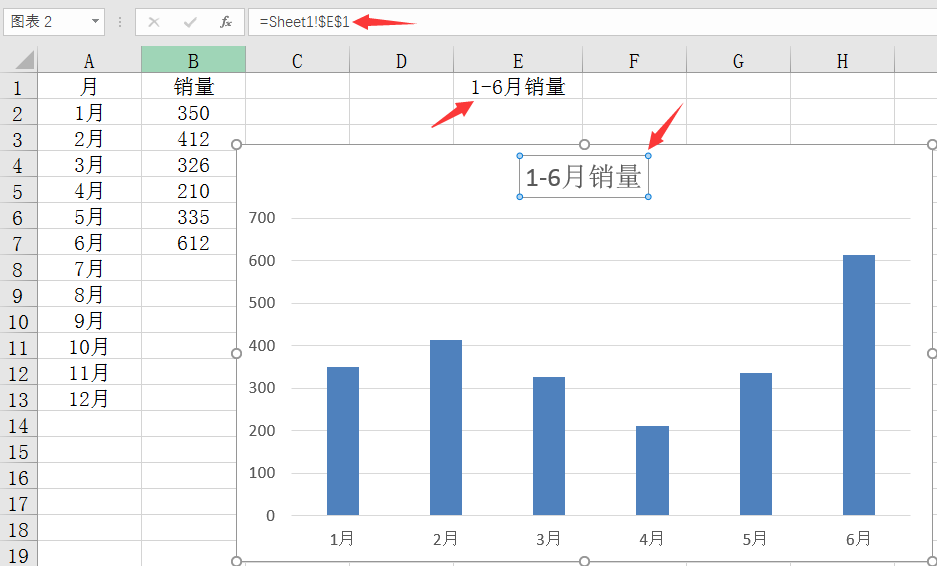Click title box's bottom-right blue handle

pos(648,197)
